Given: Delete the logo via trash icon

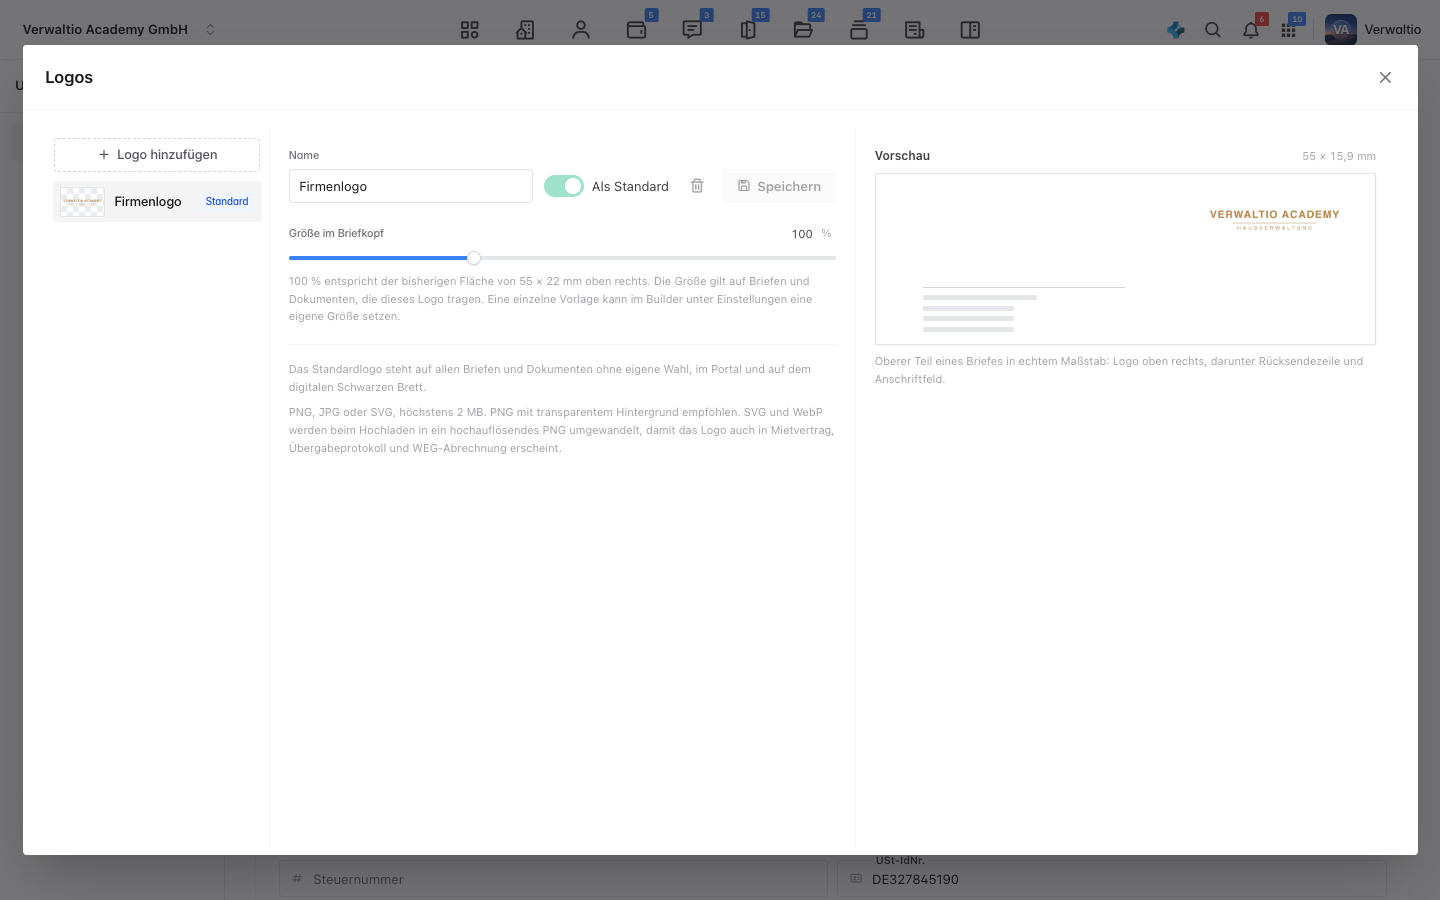Looking at the screenshot, I should pos(697,186).
